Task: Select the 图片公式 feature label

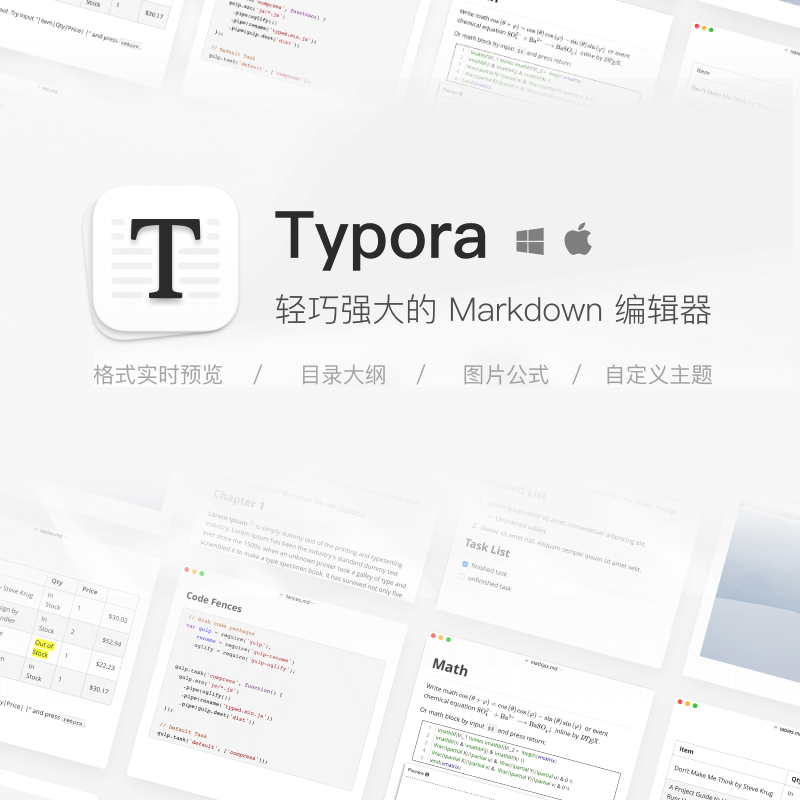Action: (x=506, y=376)
